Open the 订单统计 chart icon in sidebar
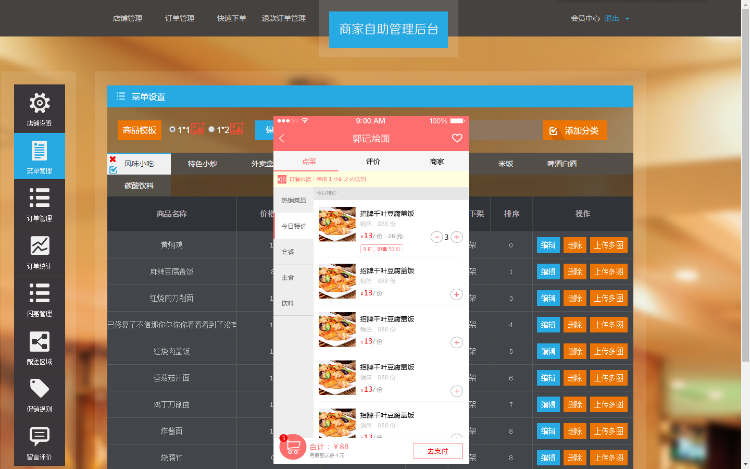 point(39,246)
